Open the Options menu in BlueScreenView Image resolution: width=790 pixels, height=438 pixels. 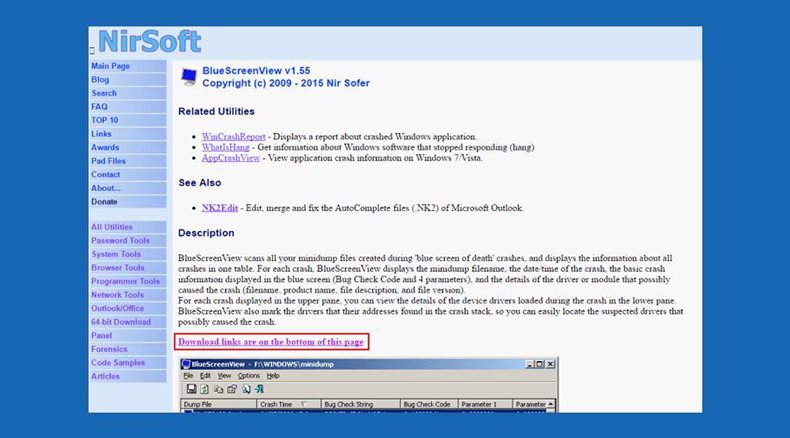pyautogui.click(x=248, y=376)
